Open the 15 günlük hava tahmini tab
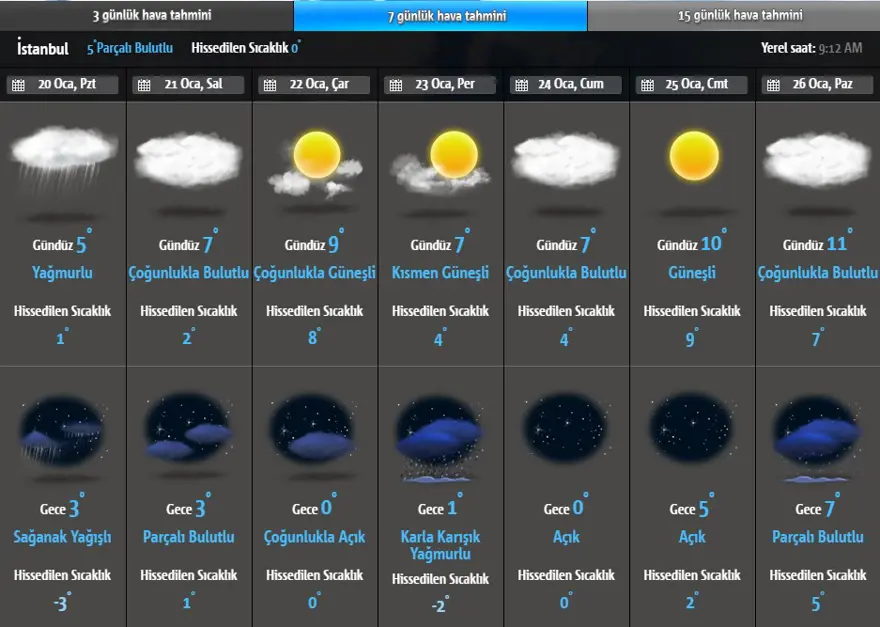880x627 pixels. [734, 16]
